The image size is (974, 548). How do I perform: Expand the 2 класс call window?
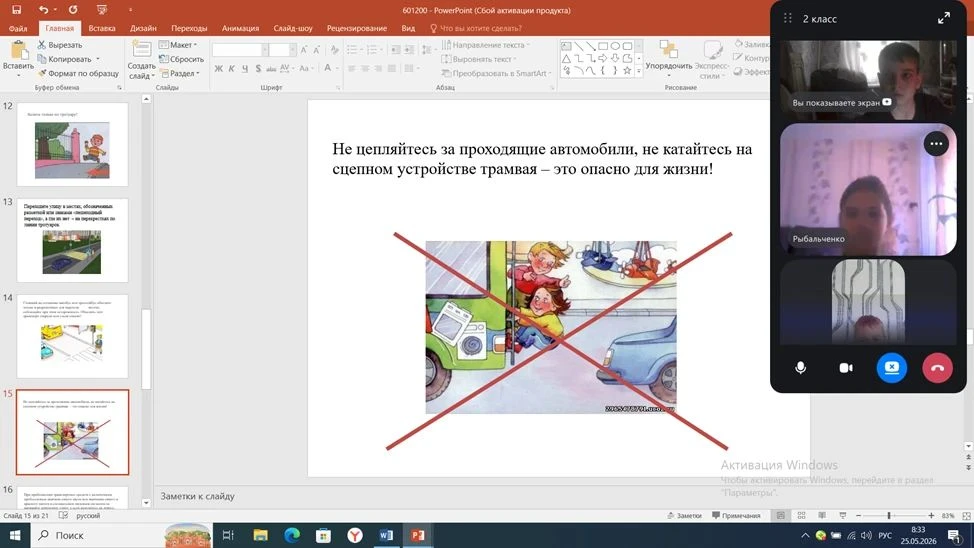944,19
